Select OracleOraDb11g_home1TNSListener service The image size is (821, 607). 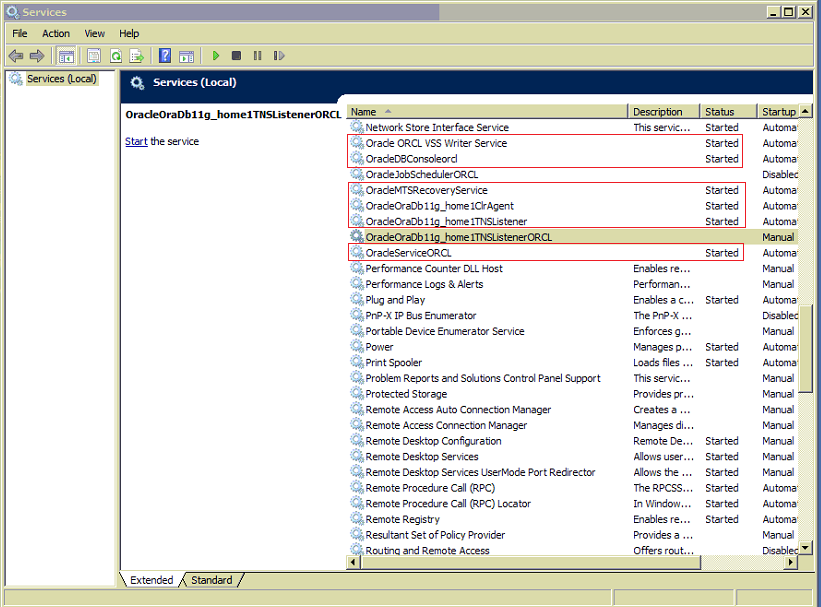point(446,222)
